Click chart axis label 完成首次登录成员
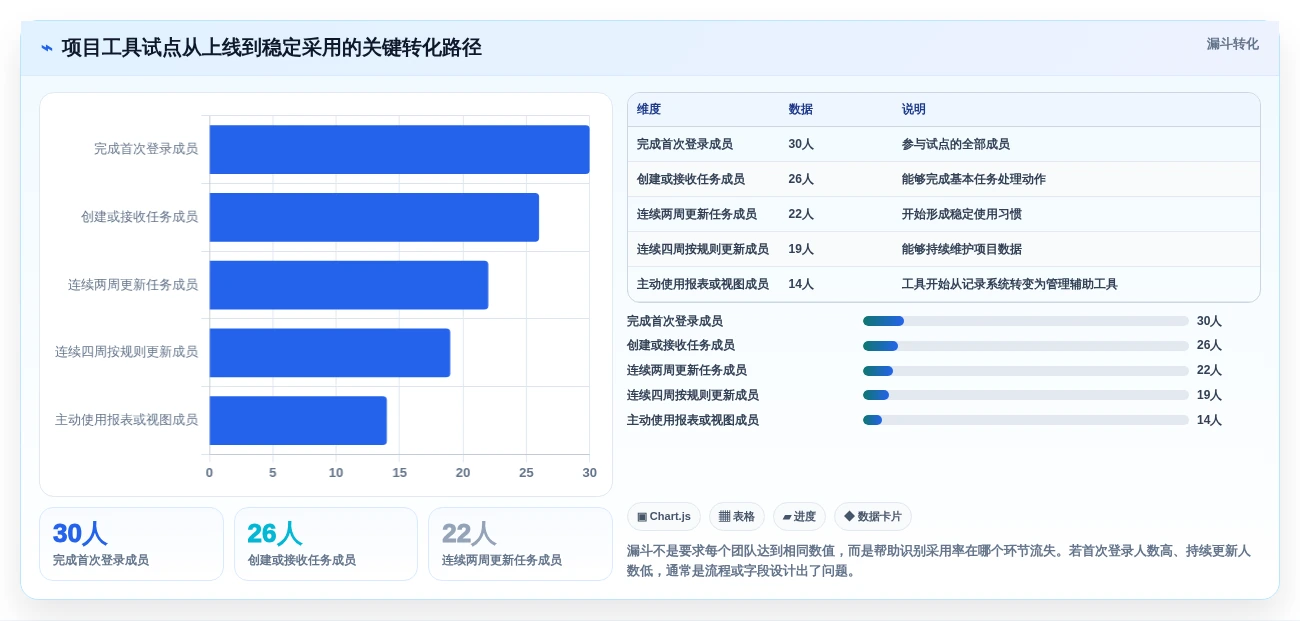 pos(146,149)
